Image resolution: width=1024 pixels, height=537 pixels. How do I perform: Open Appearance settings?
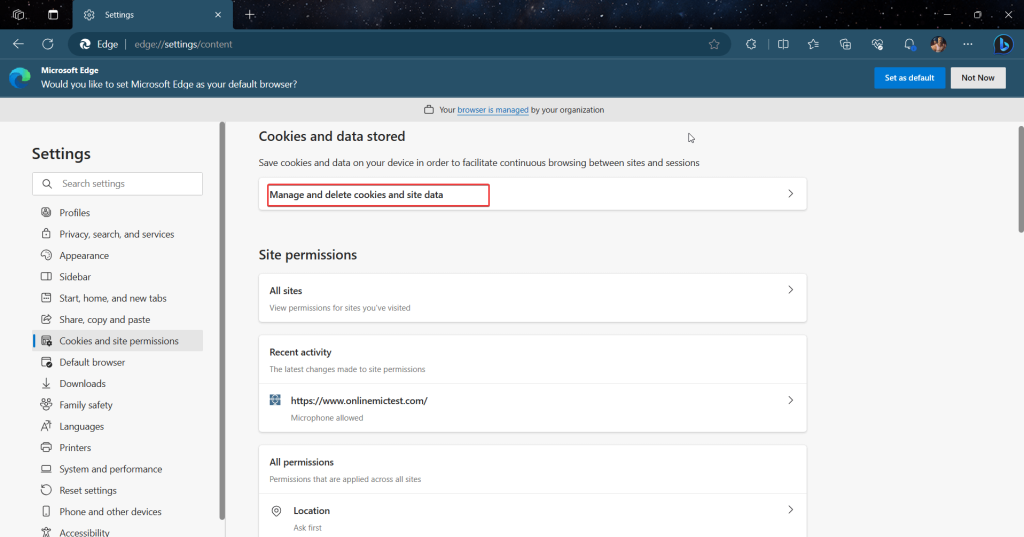click(118, 255)
